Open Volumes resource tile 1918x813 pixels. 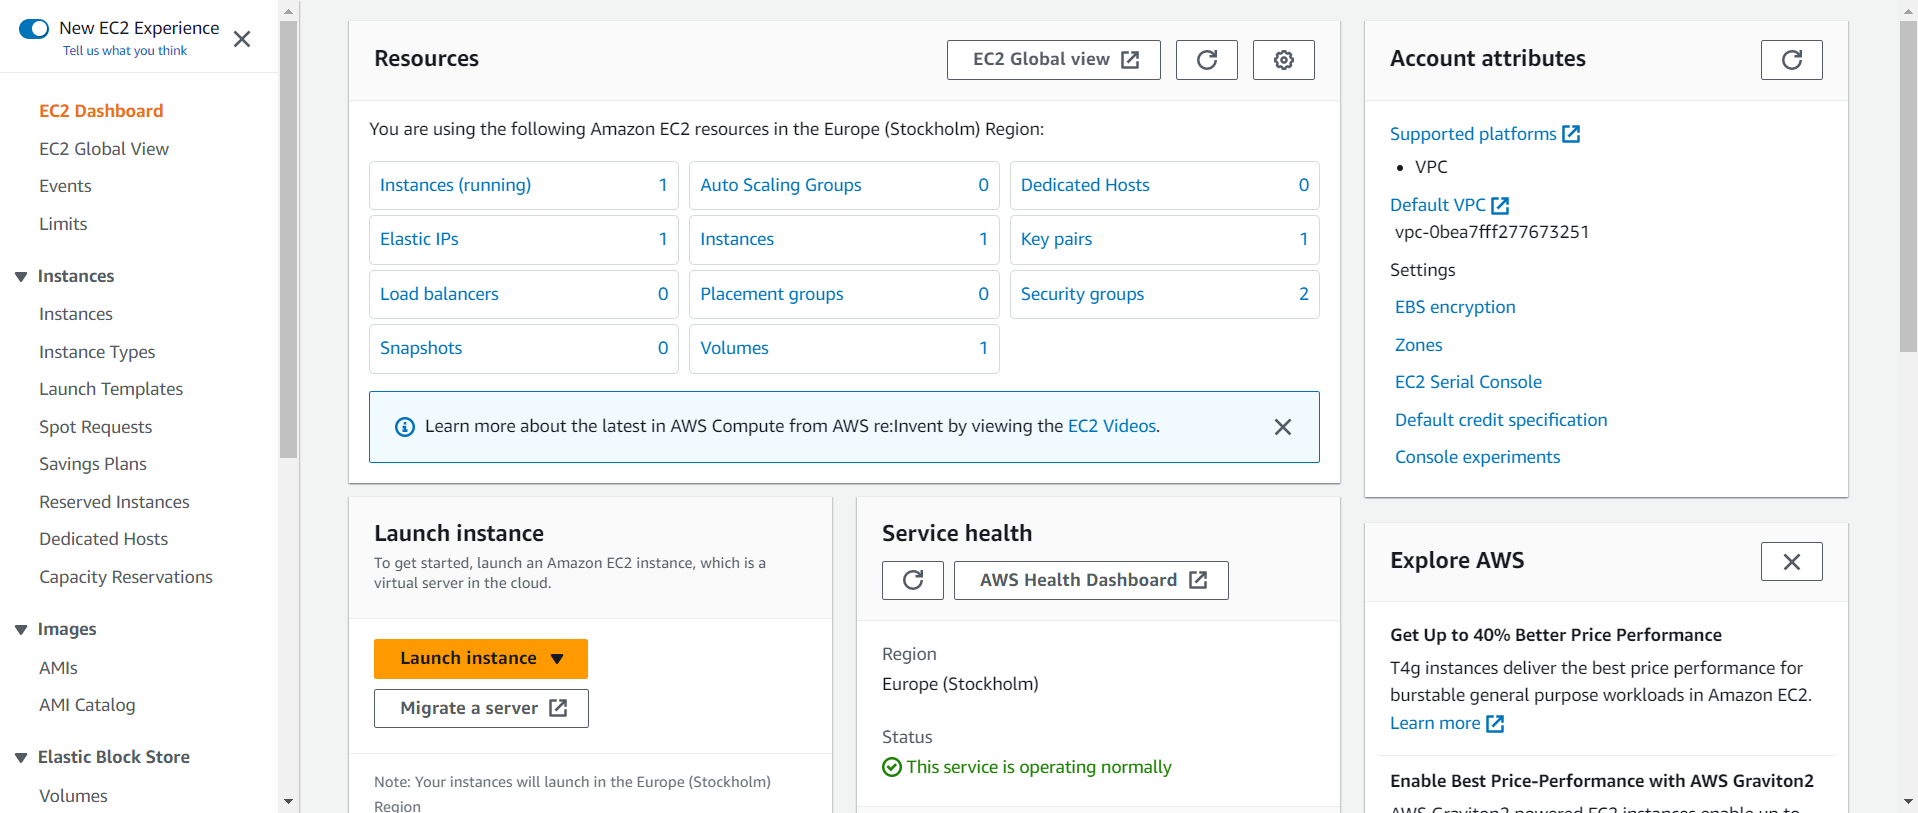click(x=844, y=349)
